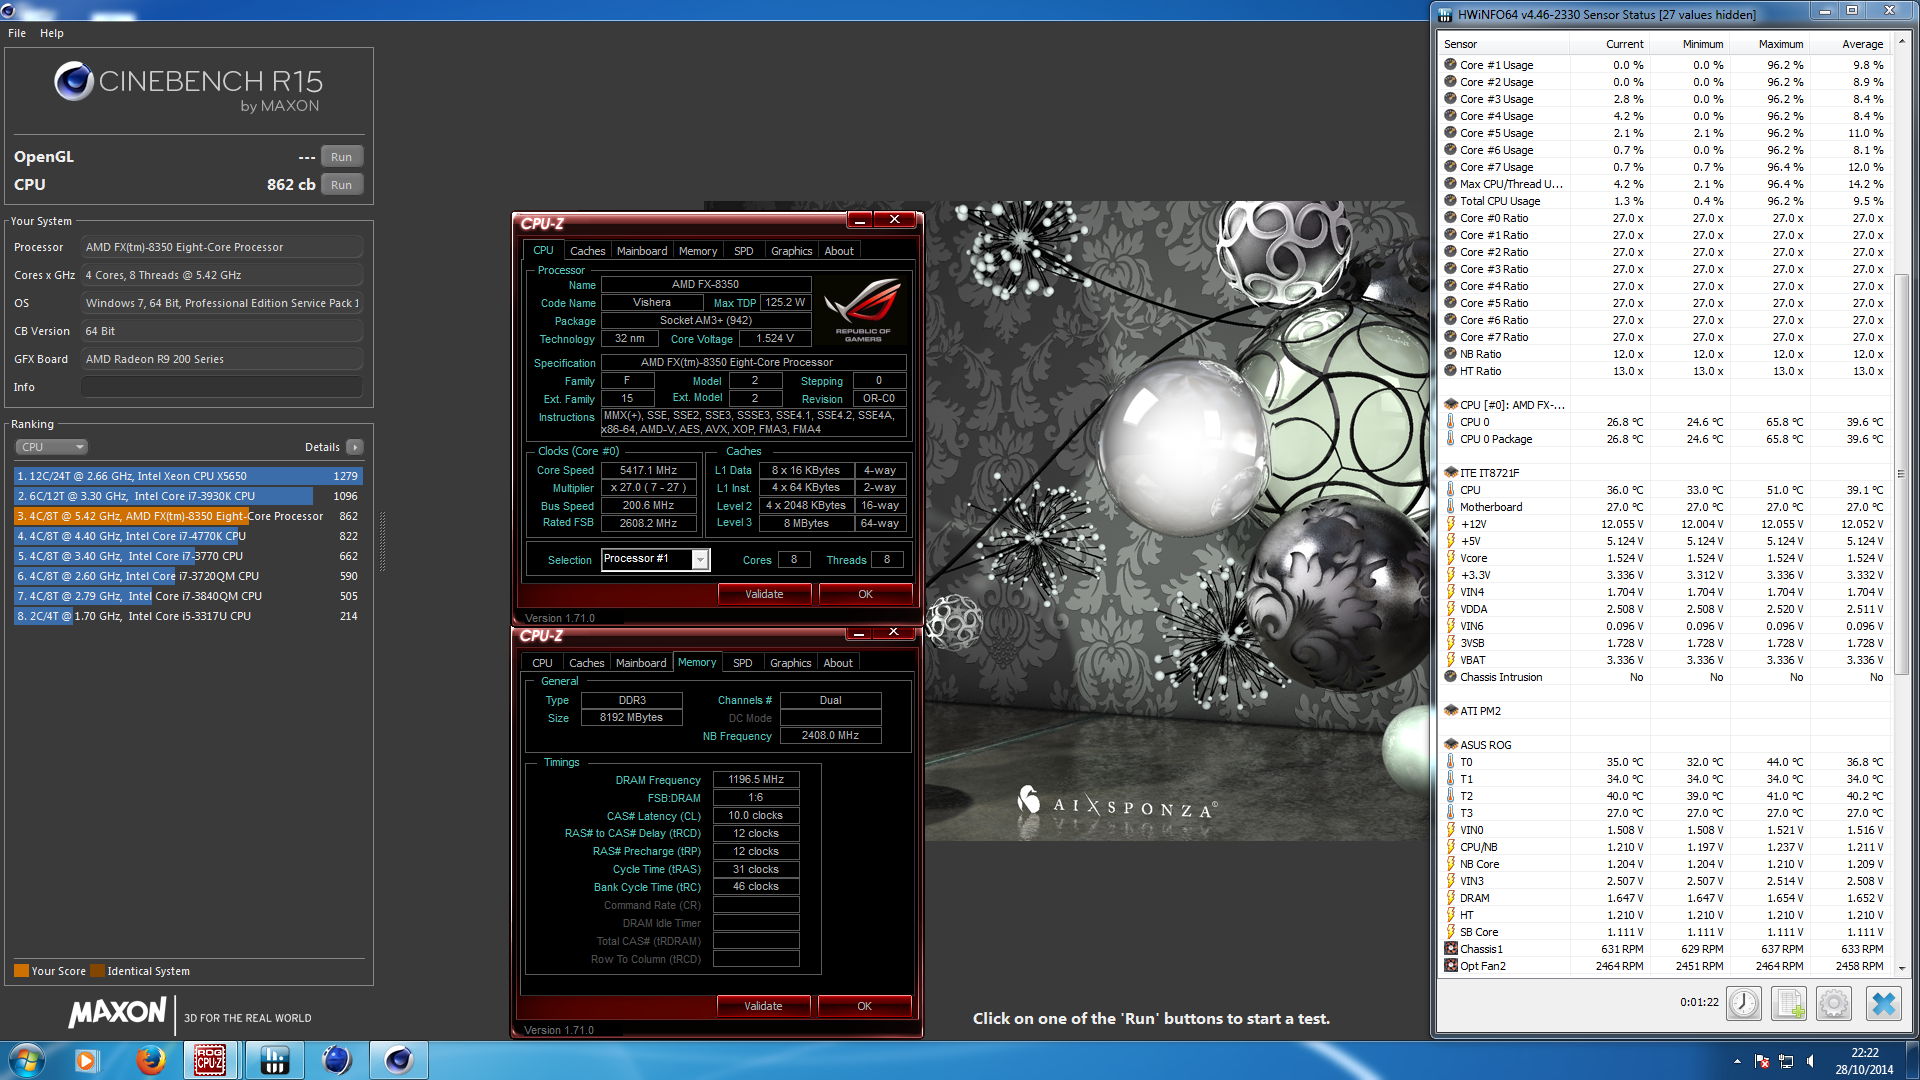Click the Total CPU Usage sensor row
The width and height of the screenshot is (1920, 1080).
1665,201
